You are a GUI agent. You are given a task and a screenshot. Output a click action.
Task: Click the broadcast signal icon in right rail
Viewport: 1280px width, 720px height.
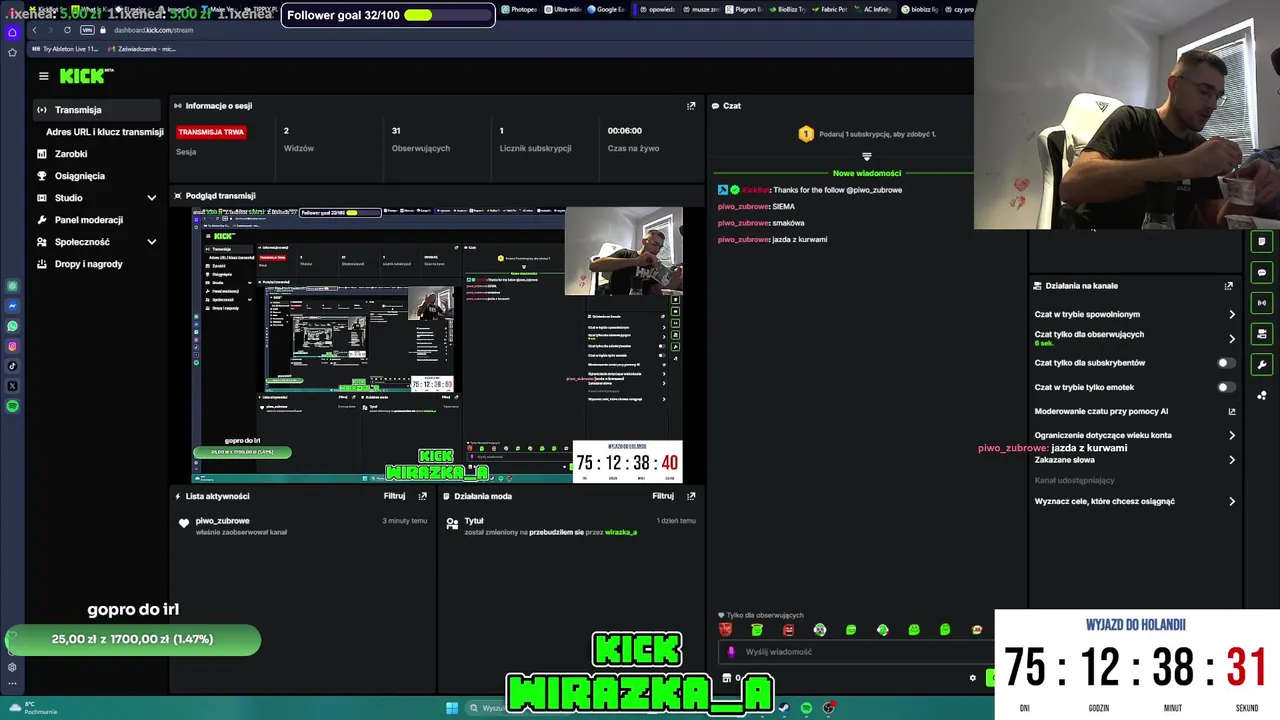point(1262,303)
